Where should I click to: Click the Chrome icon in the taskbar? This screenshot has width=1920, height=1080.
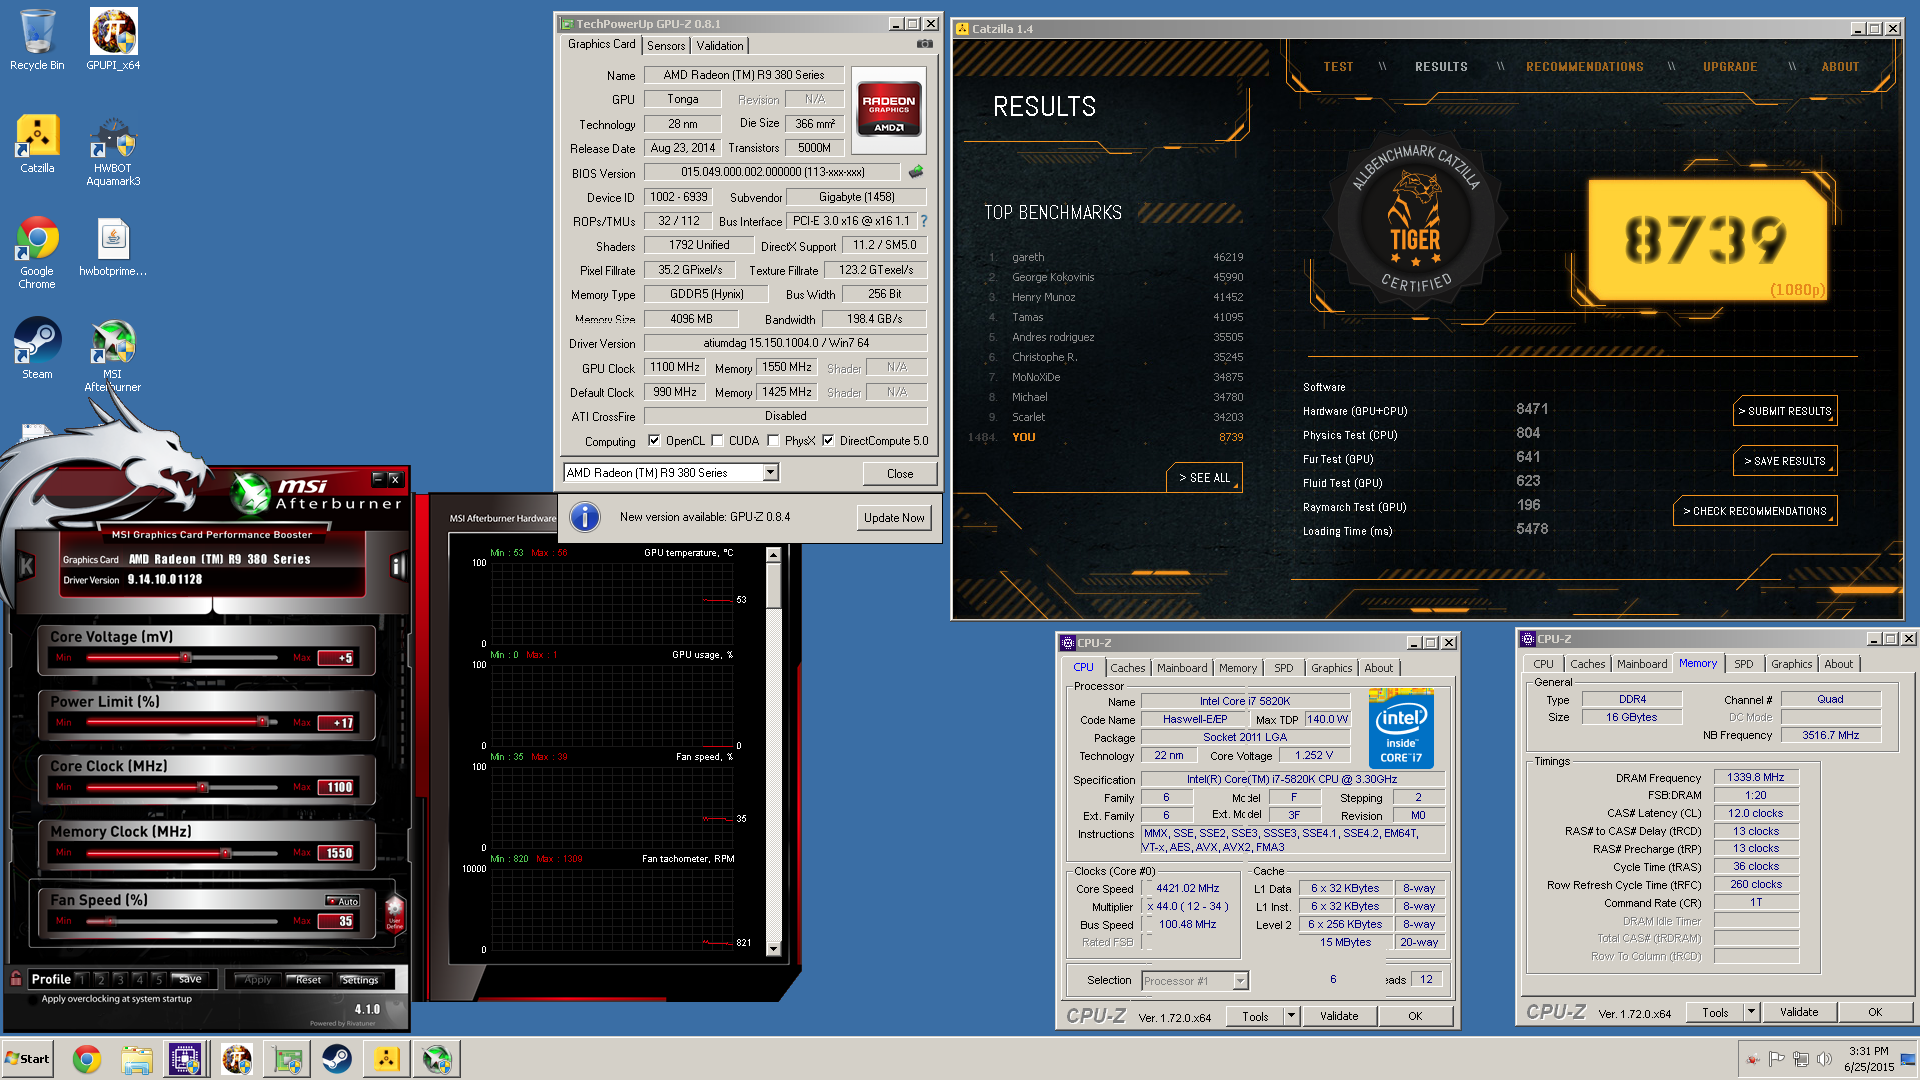pyautogui.click(x=87, y=1059)
